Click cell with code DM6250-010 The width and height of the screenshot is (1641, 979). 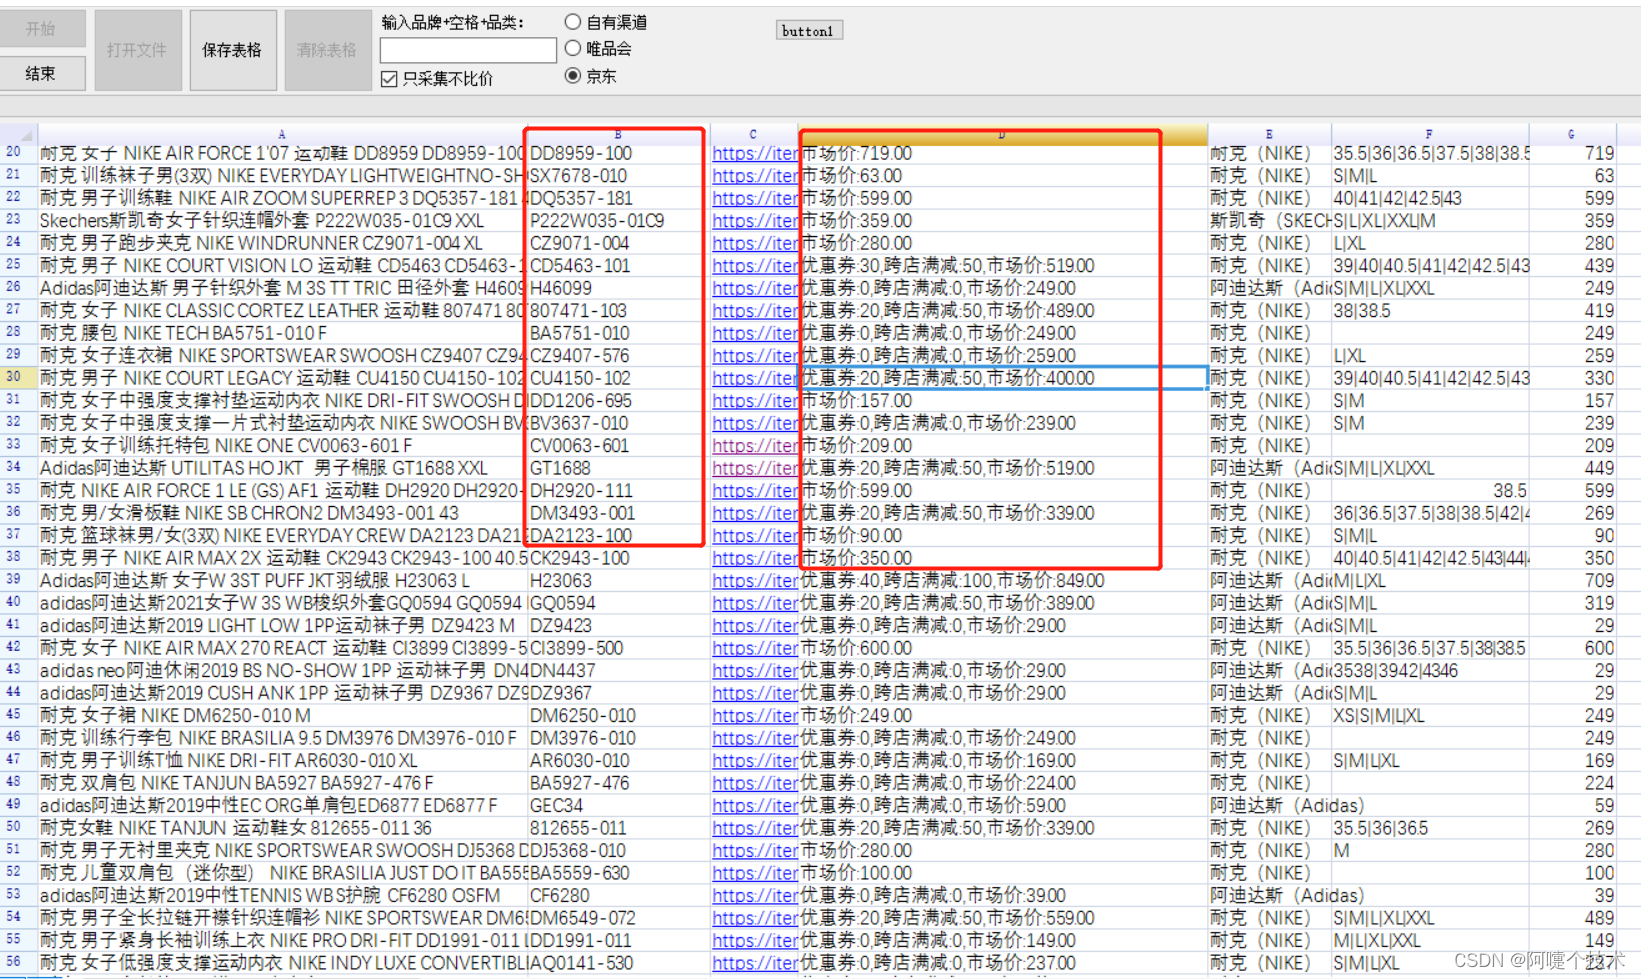(618, 716)
